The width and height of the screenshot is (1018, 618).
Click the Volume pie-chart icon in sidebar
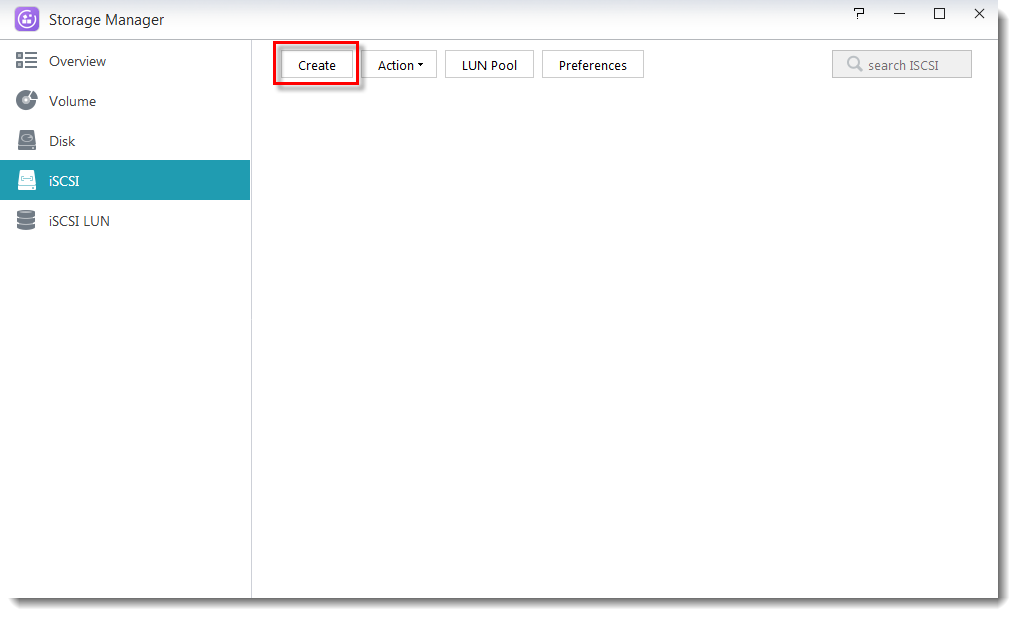coord(27,100)
